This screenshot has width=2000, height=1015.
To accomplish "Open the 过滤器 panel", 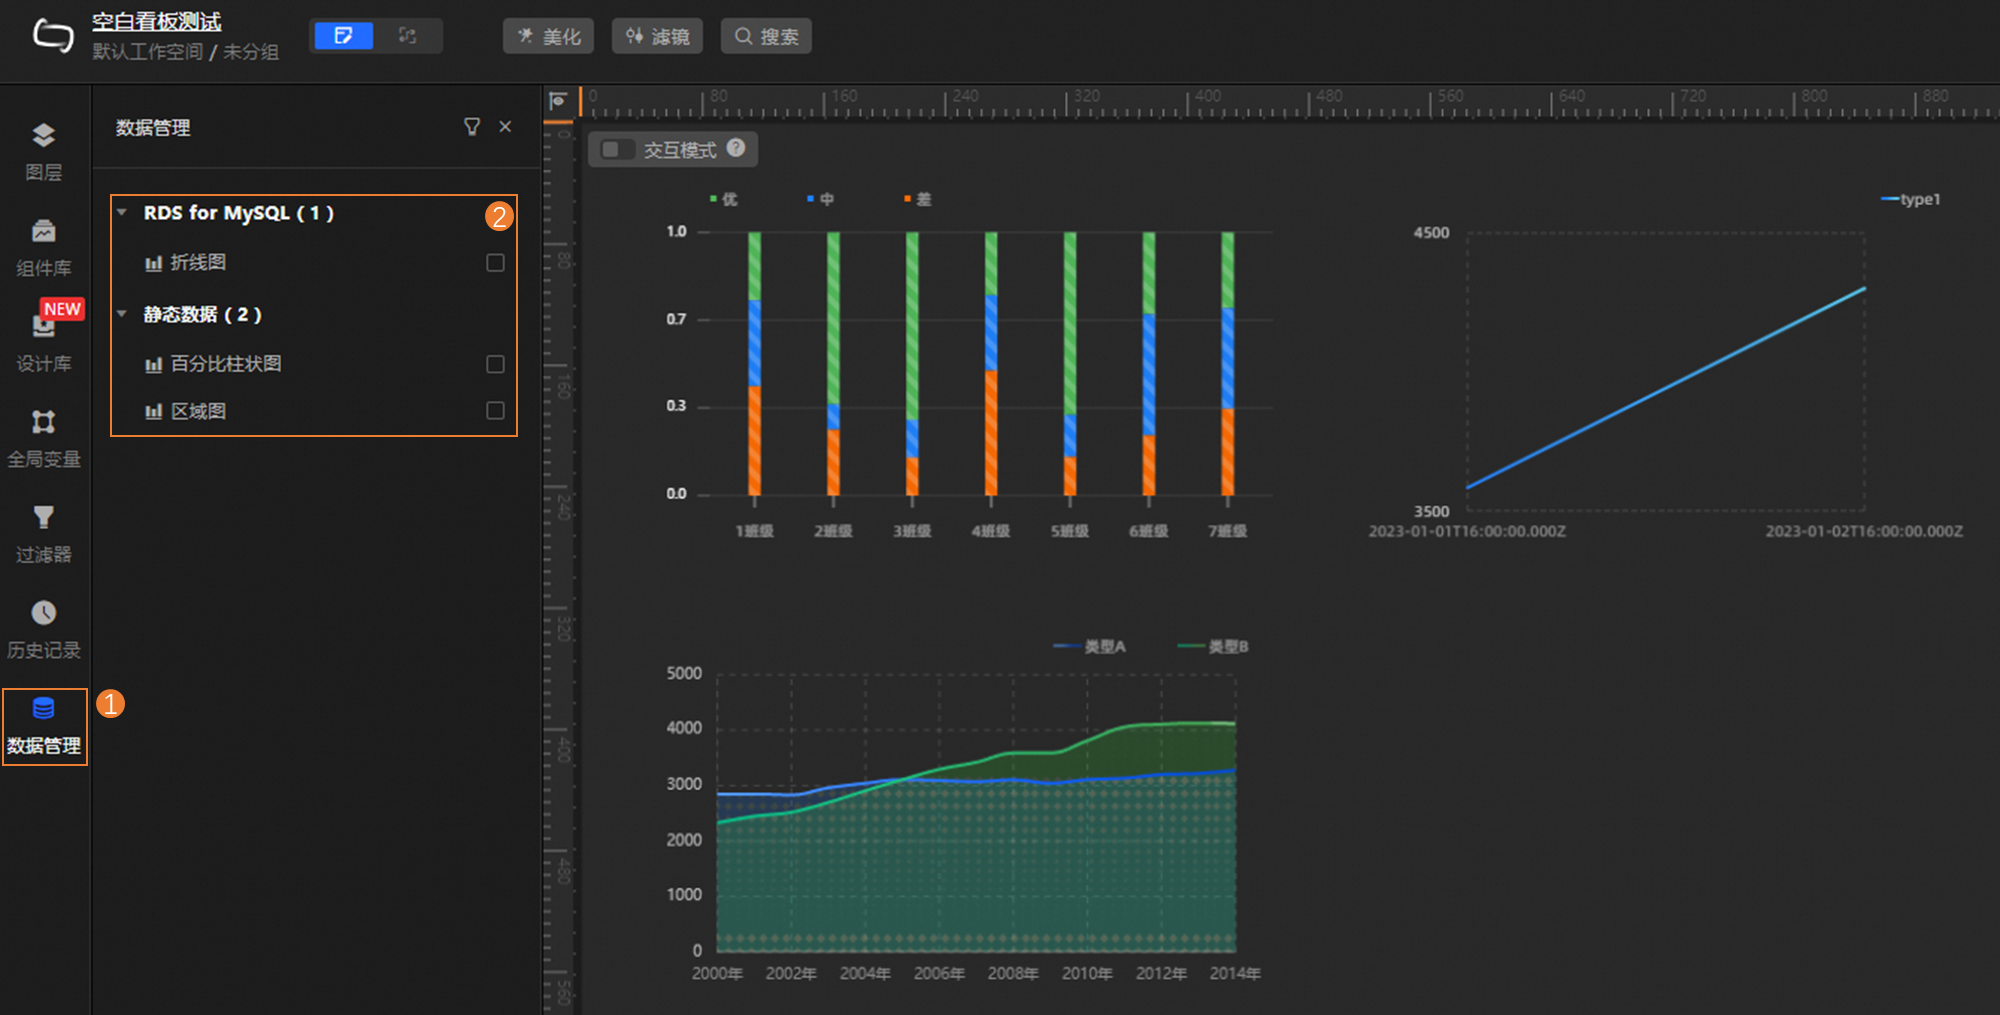I will tap(44, 532).
